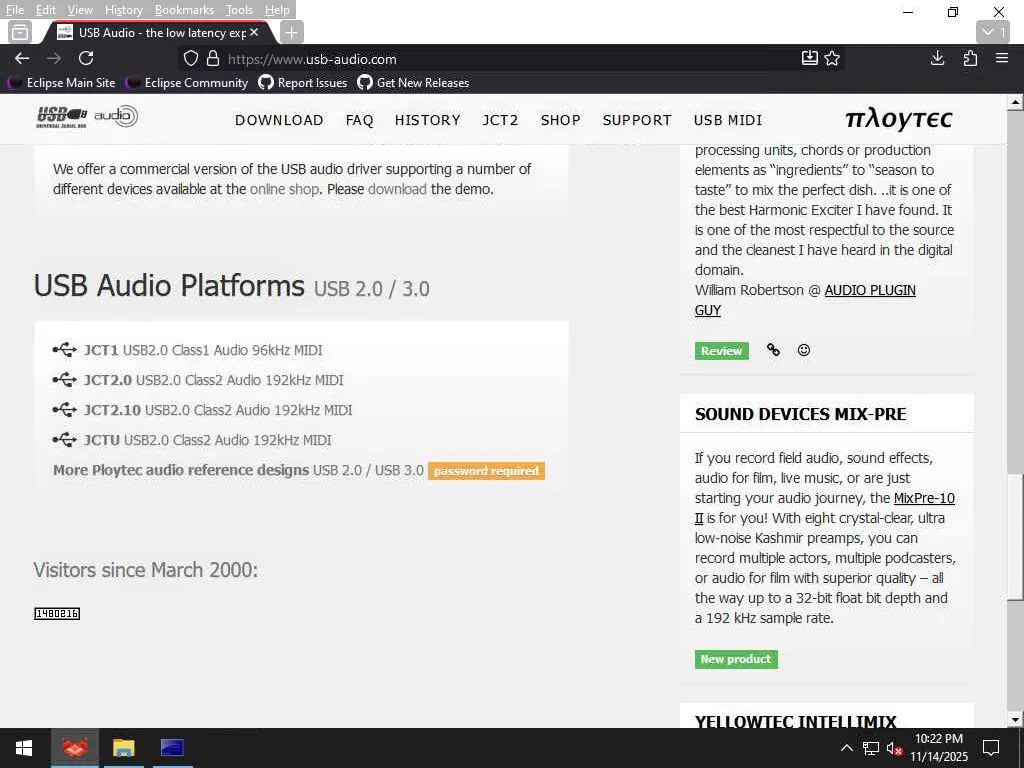Open the Tools menu
Image resolution: width=1024 pixels, height=768 pixels.
(239, 10)
